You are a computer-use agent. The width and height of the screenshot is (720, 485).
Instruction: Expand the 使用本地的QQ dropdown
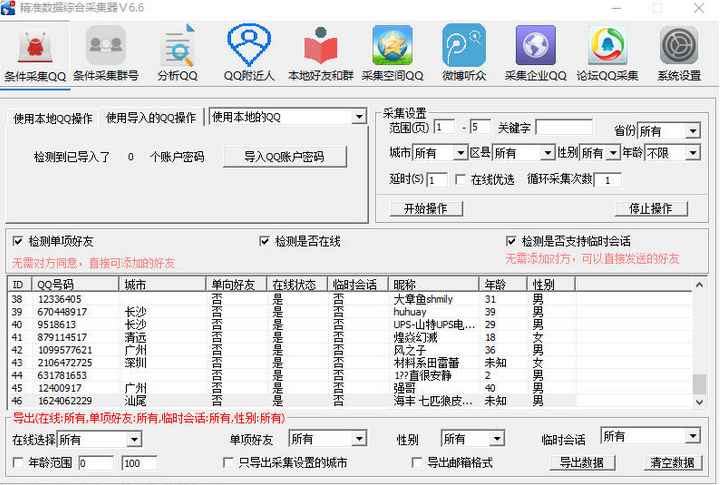coord(359,117)
